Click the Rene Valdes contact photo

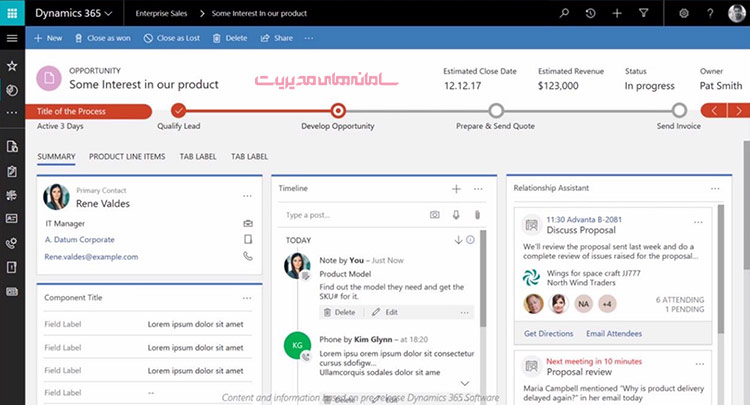click(56, 197)
